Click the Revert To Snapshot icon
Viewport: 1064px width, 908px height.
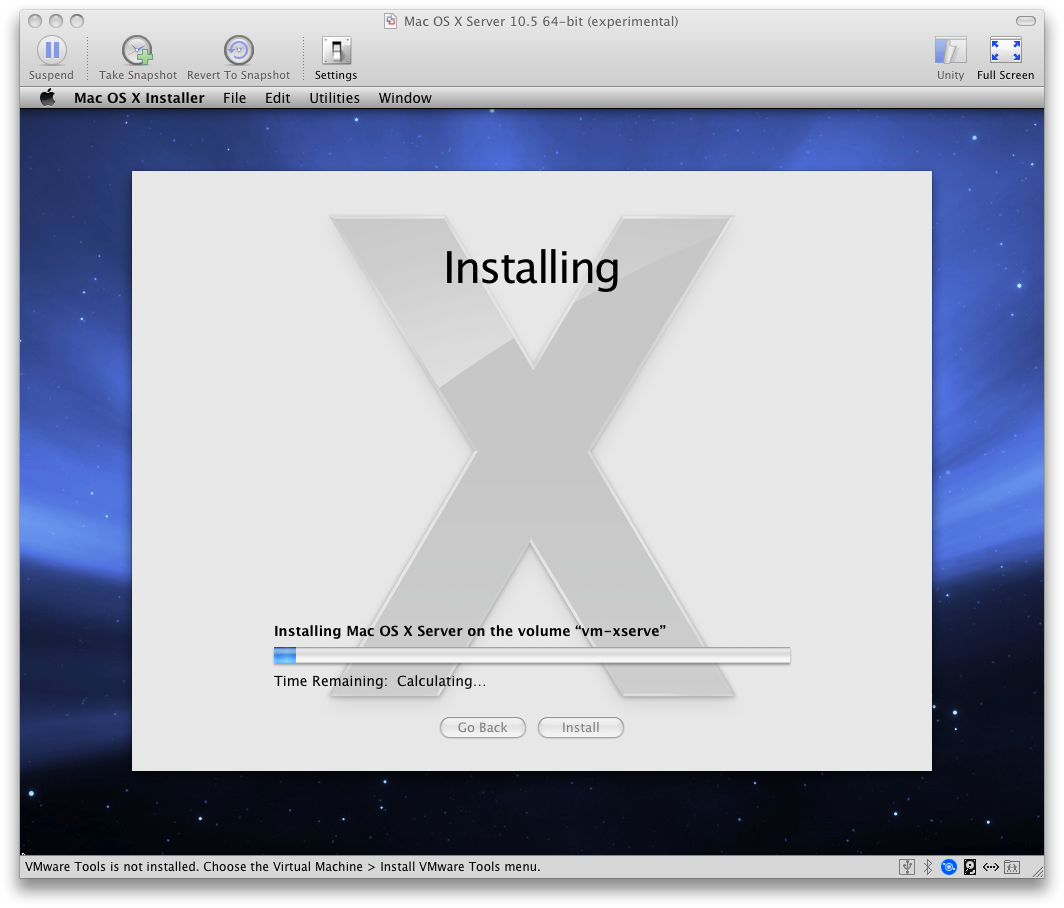[238, 50]
